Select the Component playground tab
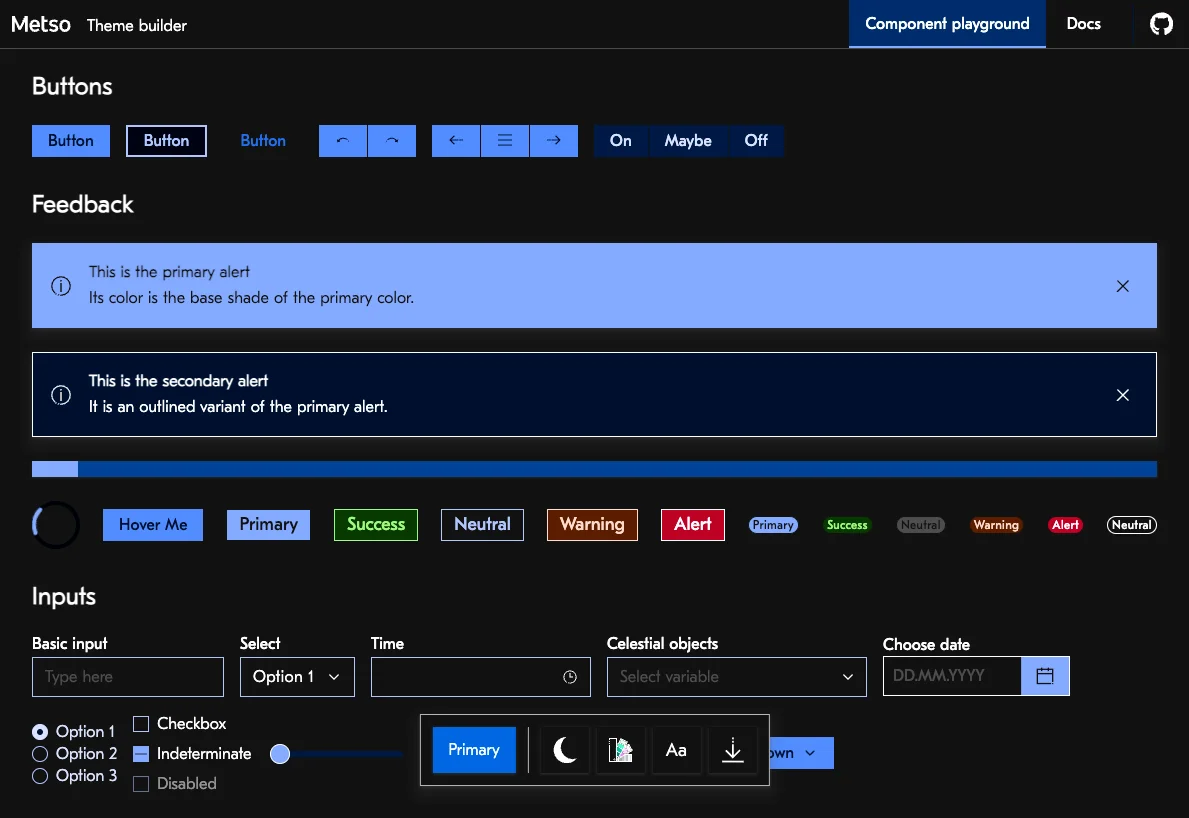This screenshot has height=818, width=1189. 947,24
